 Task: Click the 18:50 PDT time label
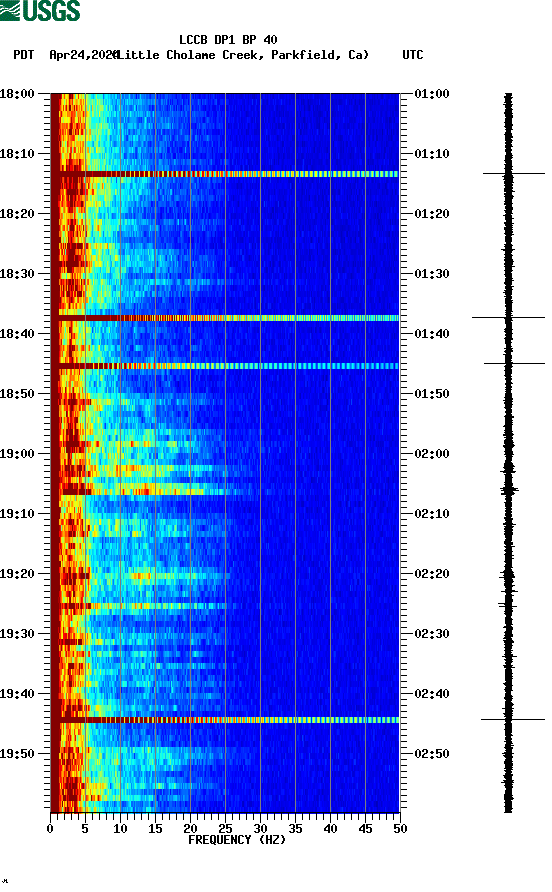click(18, 394)
